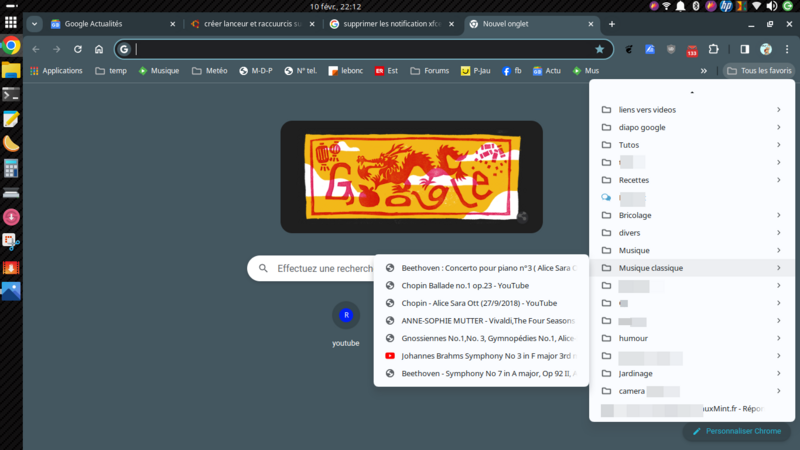The image size is (800, 450).
Task: Bookmark this tab with star icon
Action: pyautogui.click(x=599, y=49)
